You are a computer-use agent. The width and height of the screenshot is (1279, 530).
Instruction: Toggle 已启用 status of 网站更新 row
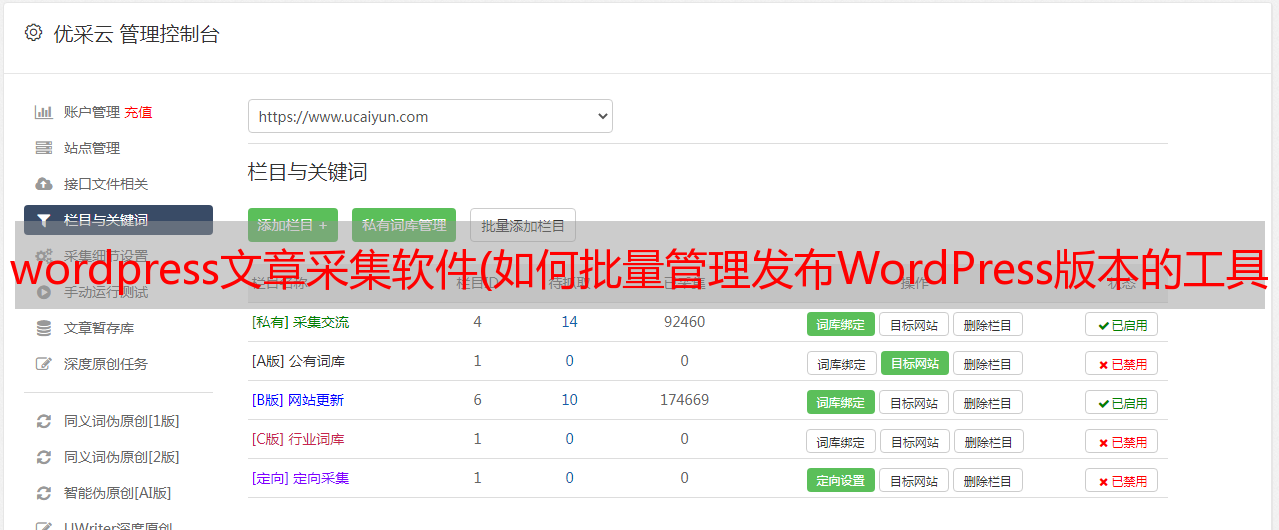tap(1121, 402)
